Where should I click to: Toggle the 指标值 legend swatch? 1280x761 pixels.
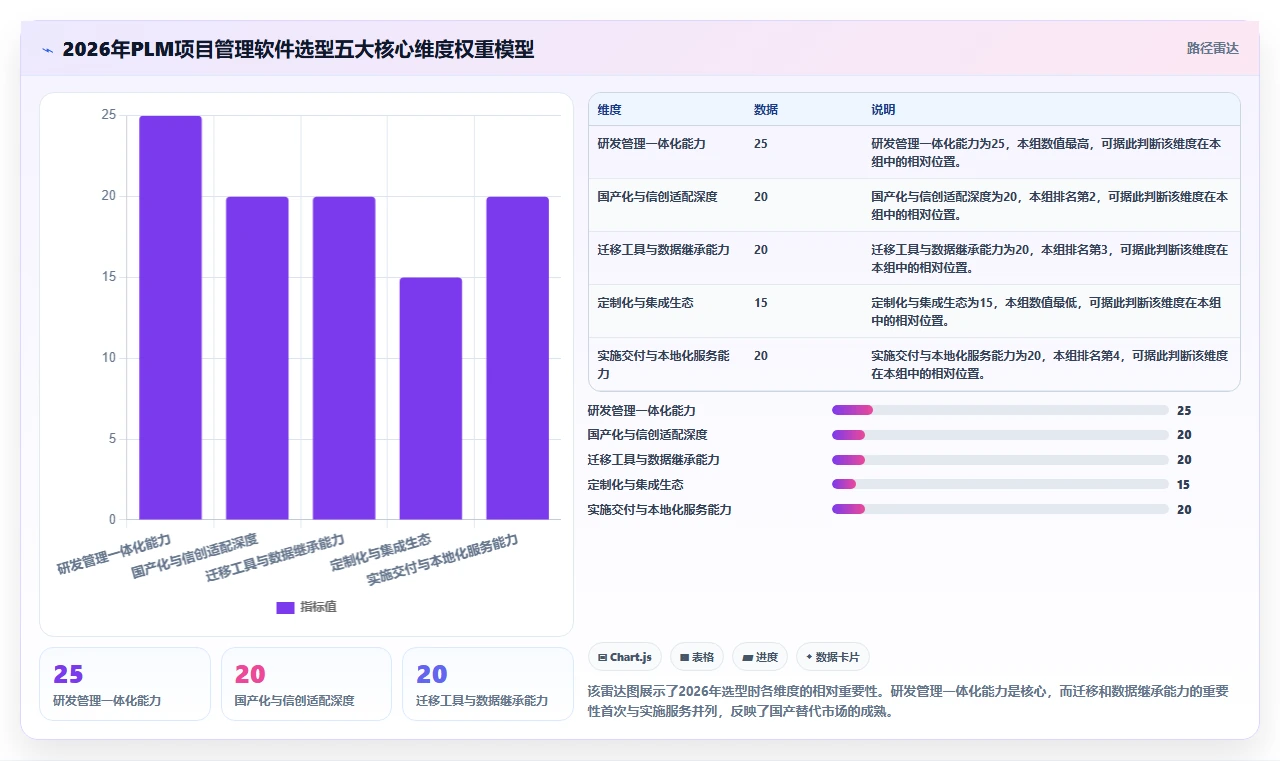[x=285, y=607]
